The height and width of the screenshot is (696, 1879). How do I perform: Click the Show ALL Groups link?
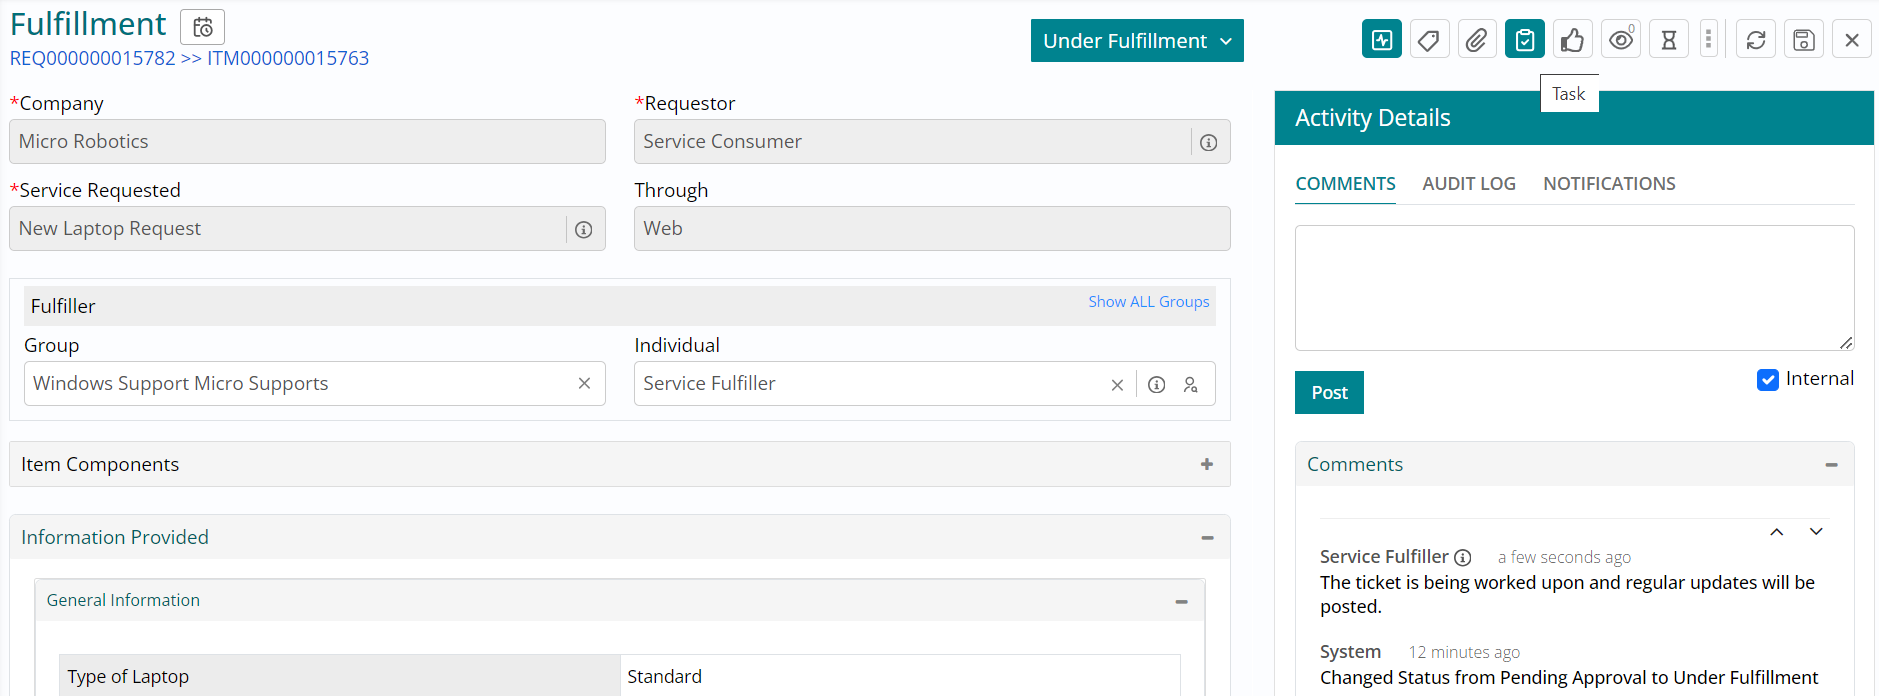click(1148, 302)
